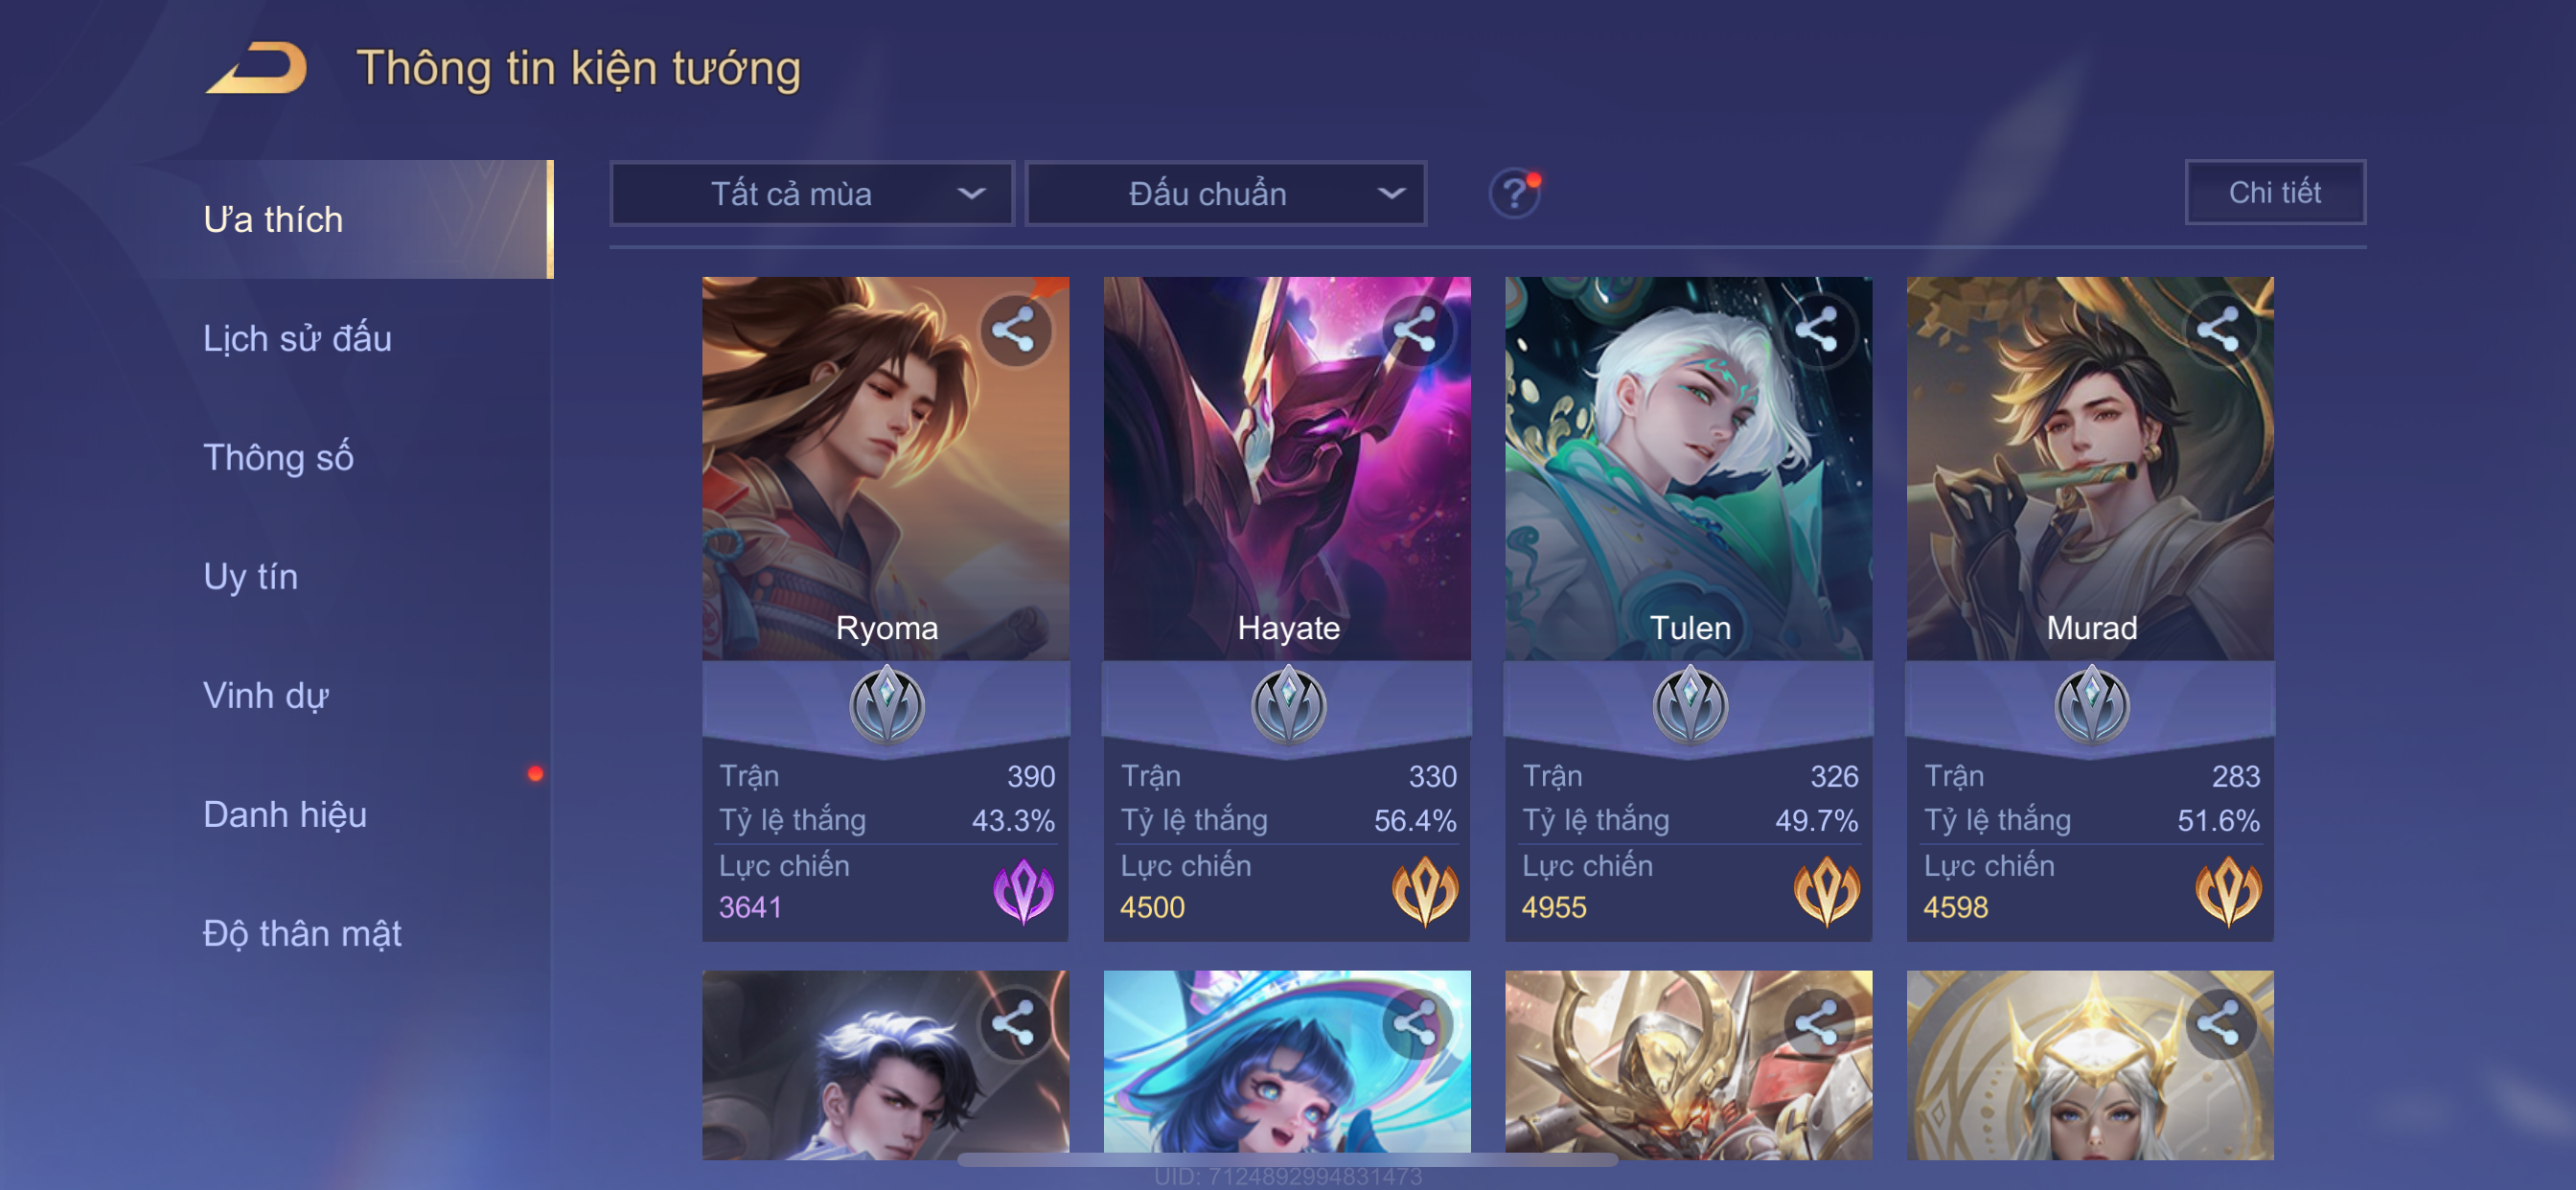The width and height of the screenshot is (2576, 1190).
Task: Click the Chi tiết button
Action: (x=2274, y=192)
